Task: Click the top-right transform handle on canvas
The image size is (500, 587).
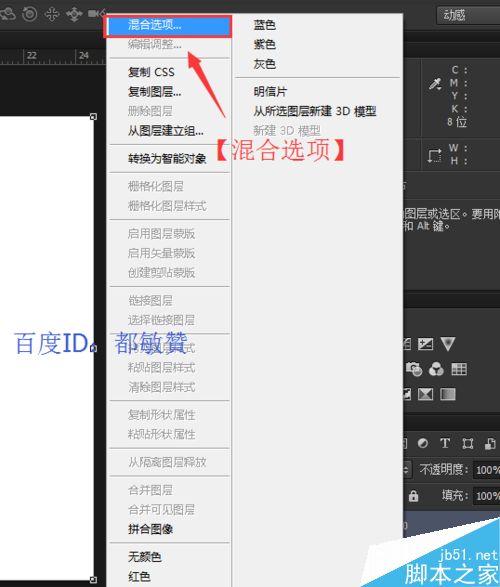Action: [x=94, y=117]
